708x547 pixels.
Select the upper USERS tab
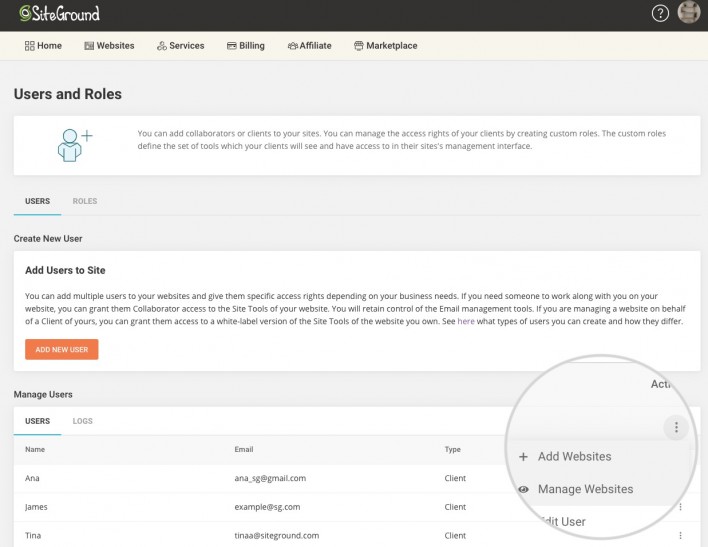(37, 201)
